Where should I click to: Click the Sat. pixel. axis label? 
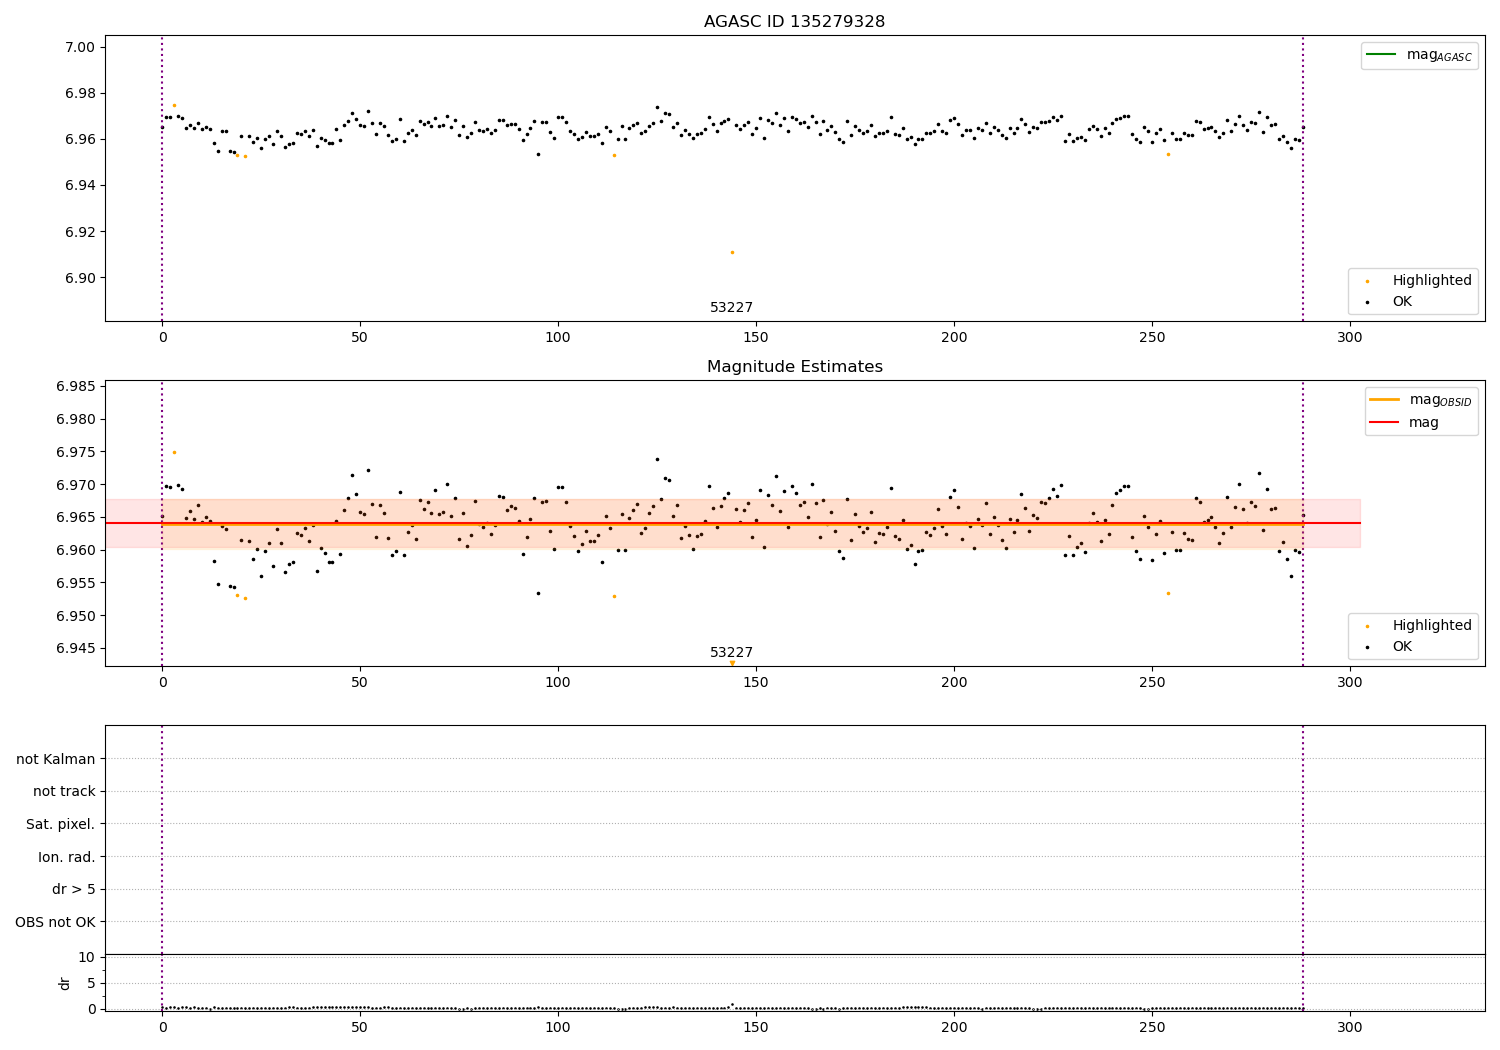point(60,824)
